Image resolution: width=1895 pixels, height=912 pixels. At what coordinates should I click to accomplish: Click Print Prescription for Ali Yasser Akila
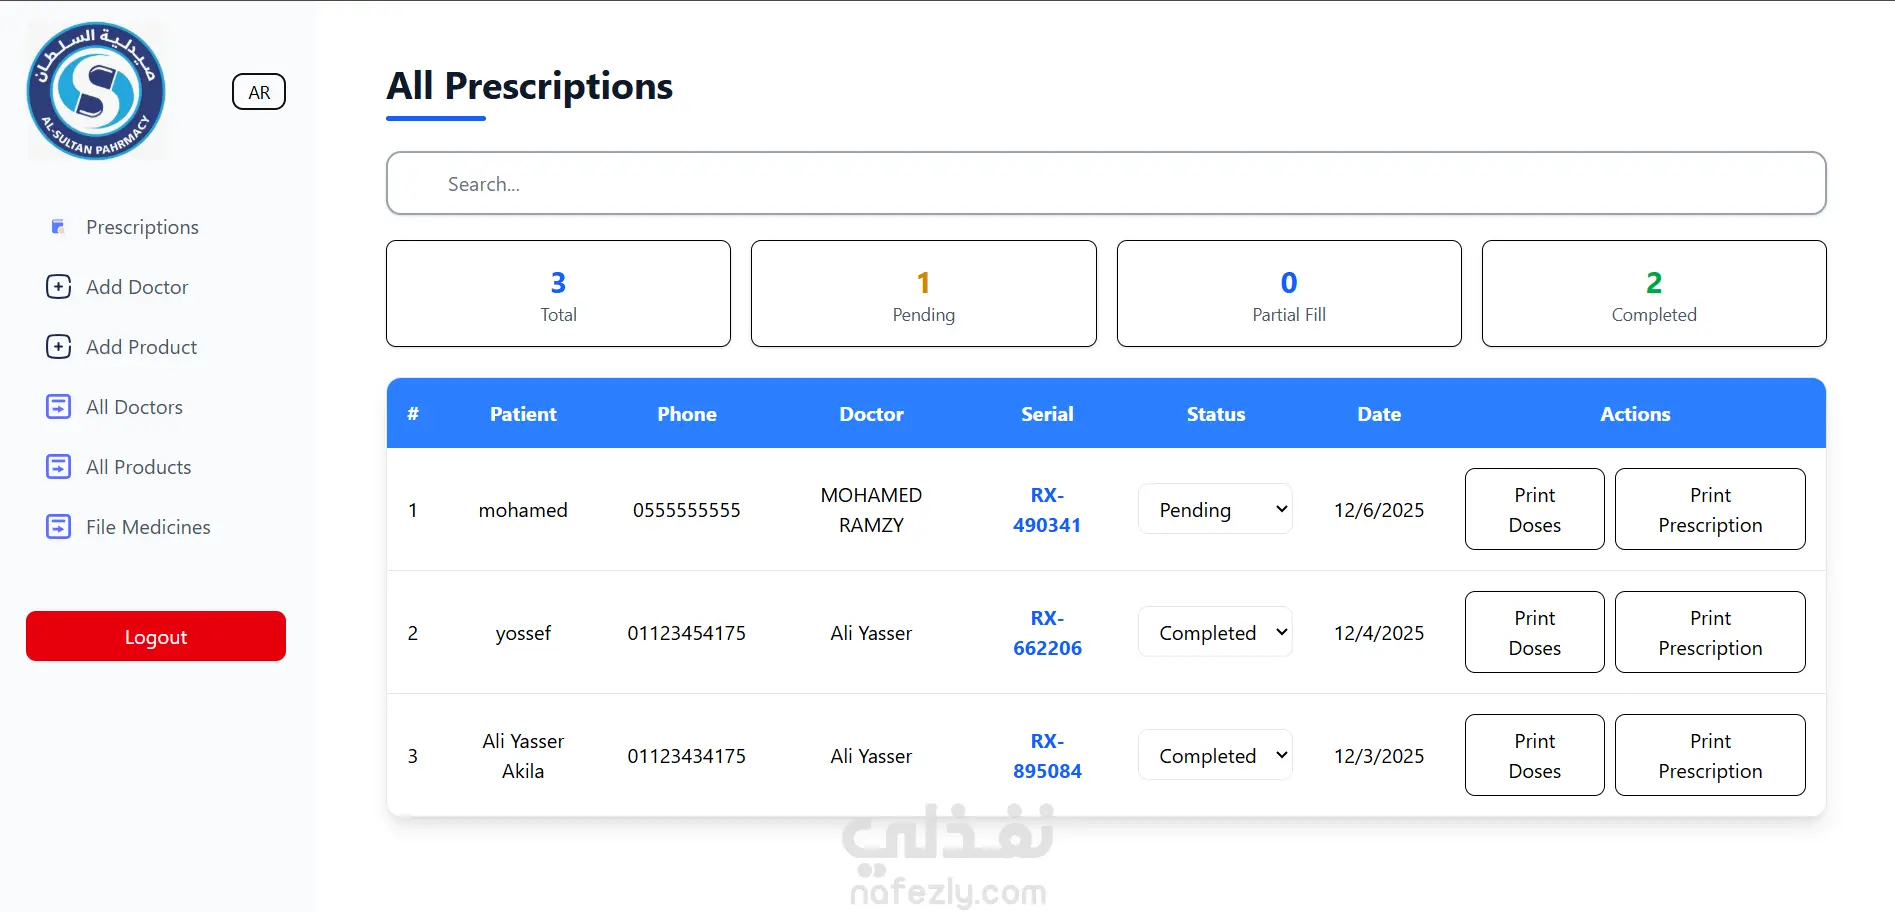[x=1710, y=756]
